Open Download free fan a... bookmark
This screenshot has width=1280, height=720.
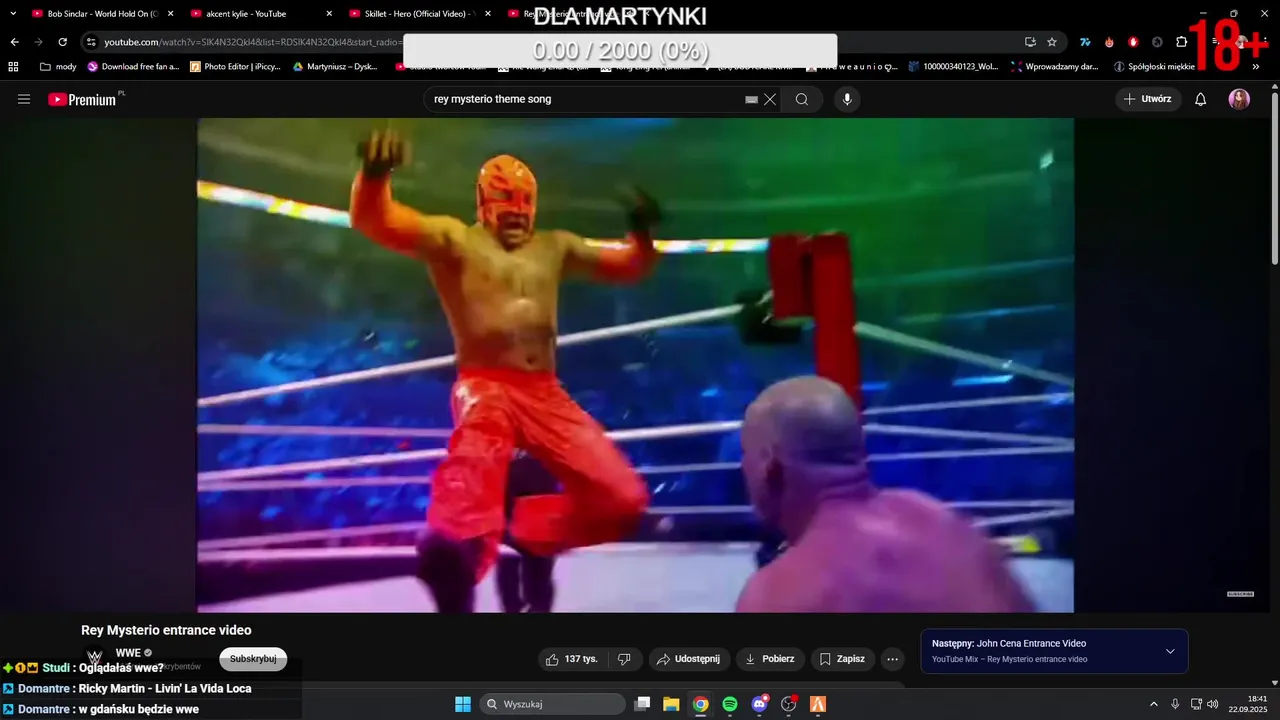pyautogui.click(x=133, y=67)
